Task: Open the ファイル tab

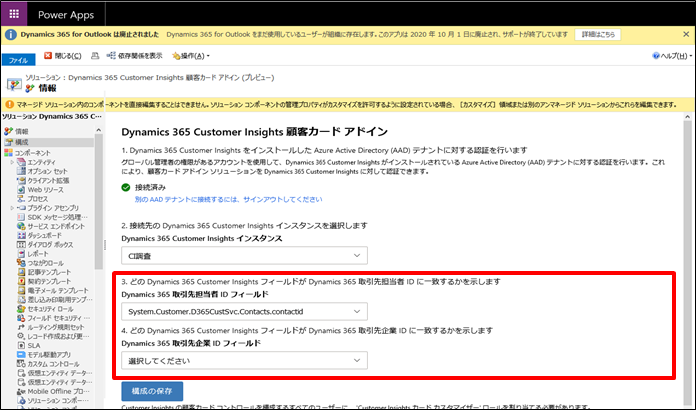Action: pos(18,60)
